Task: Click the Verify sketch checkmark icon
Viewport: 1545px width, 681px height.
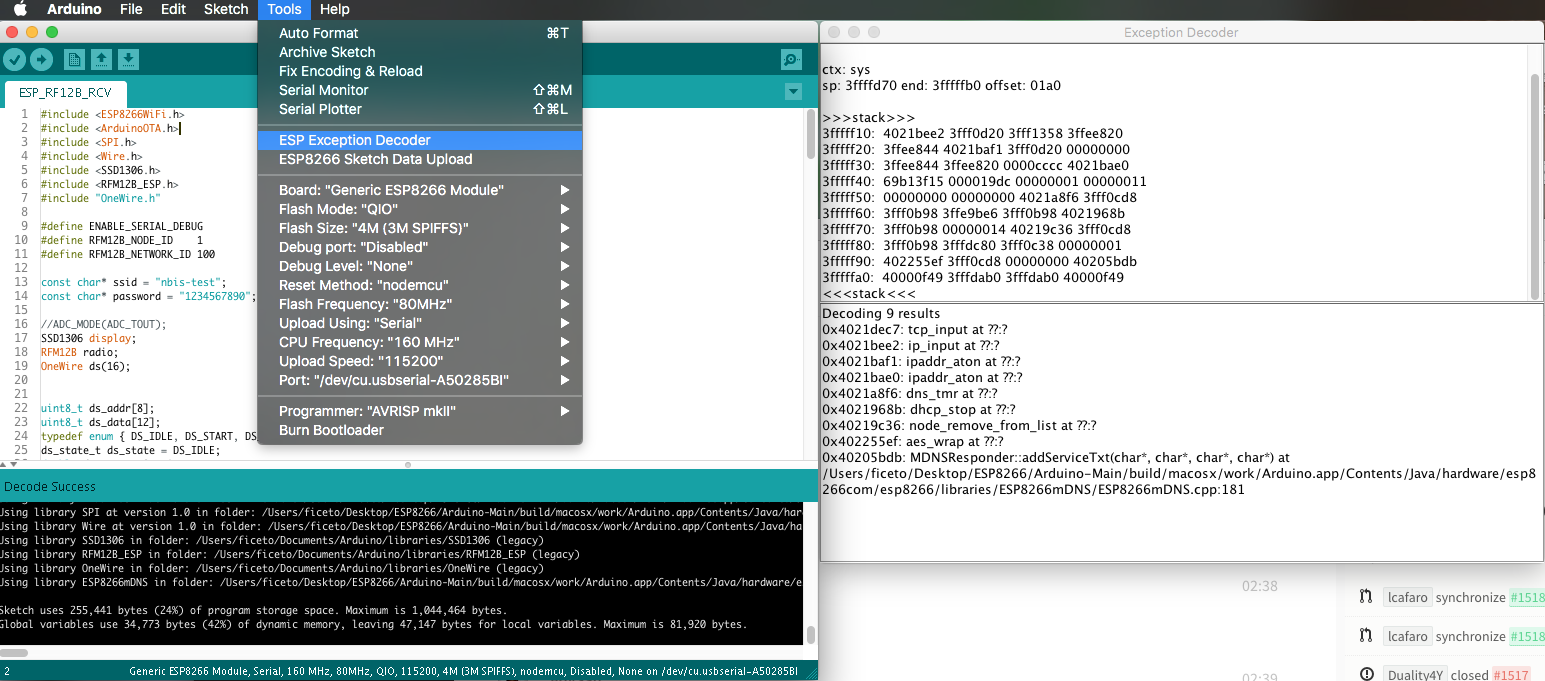Action: tap(14, 60)
